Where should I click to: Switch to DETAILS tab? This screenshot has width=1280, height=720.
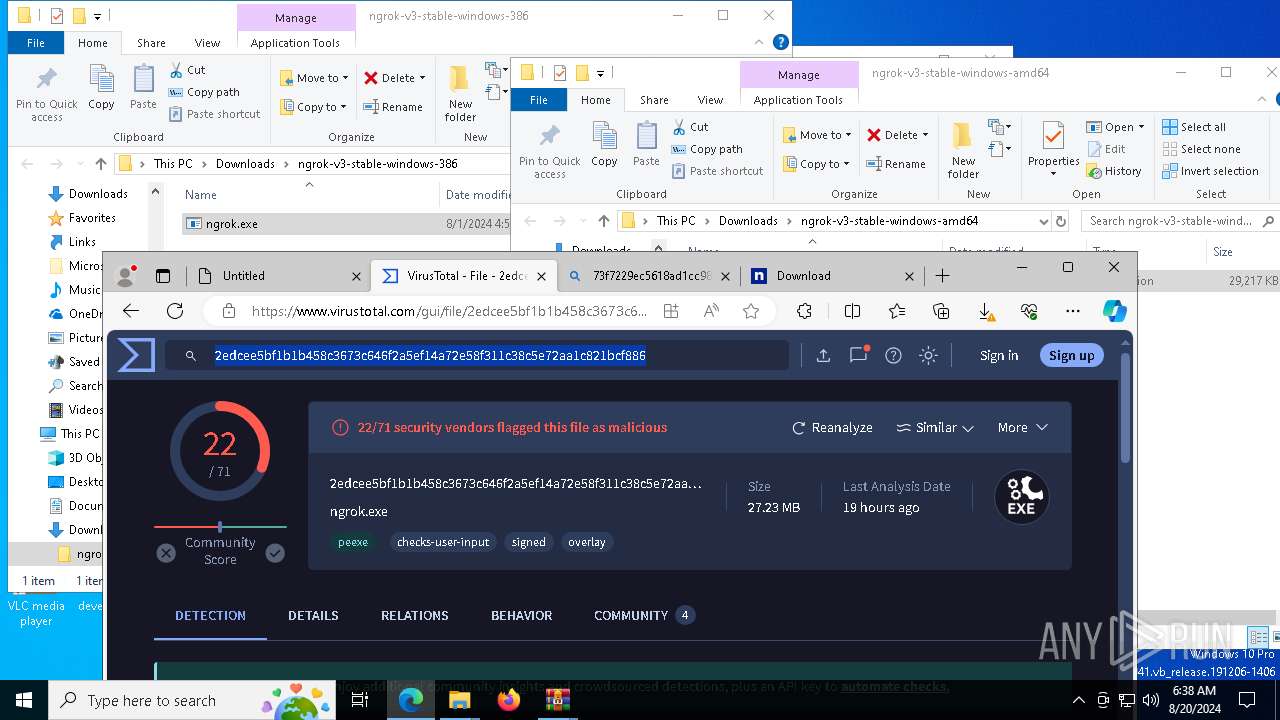tap(313, 615)
